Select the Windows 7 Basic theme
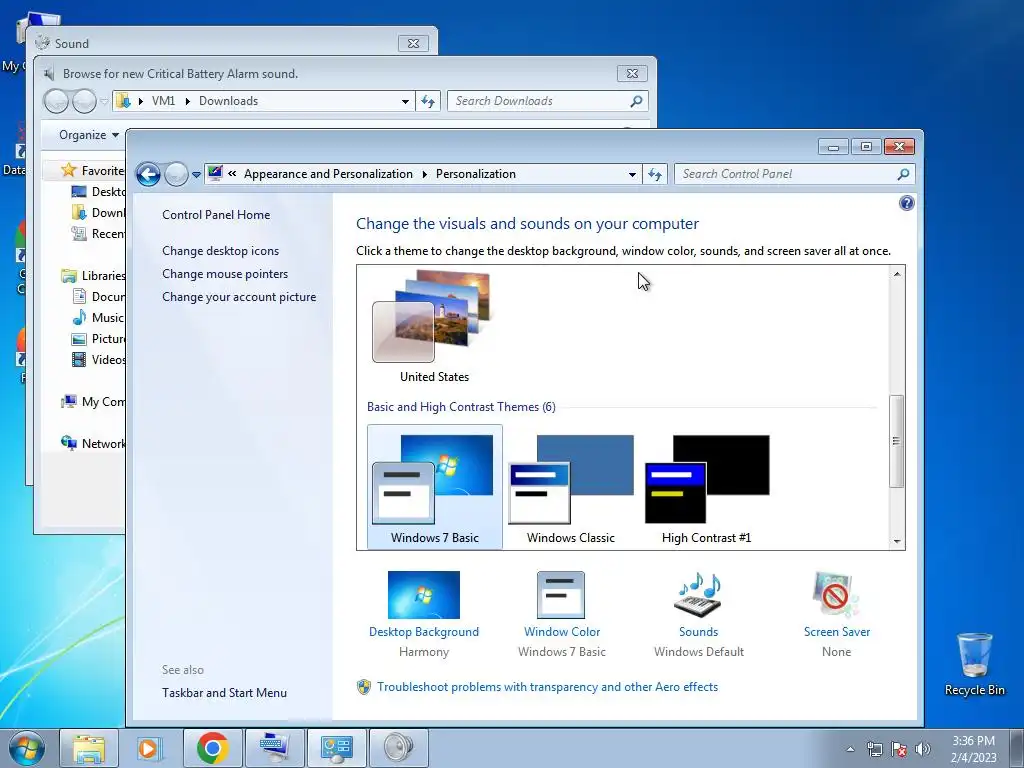The width and height of the screenshot is (1024, 768). (435, 487)
